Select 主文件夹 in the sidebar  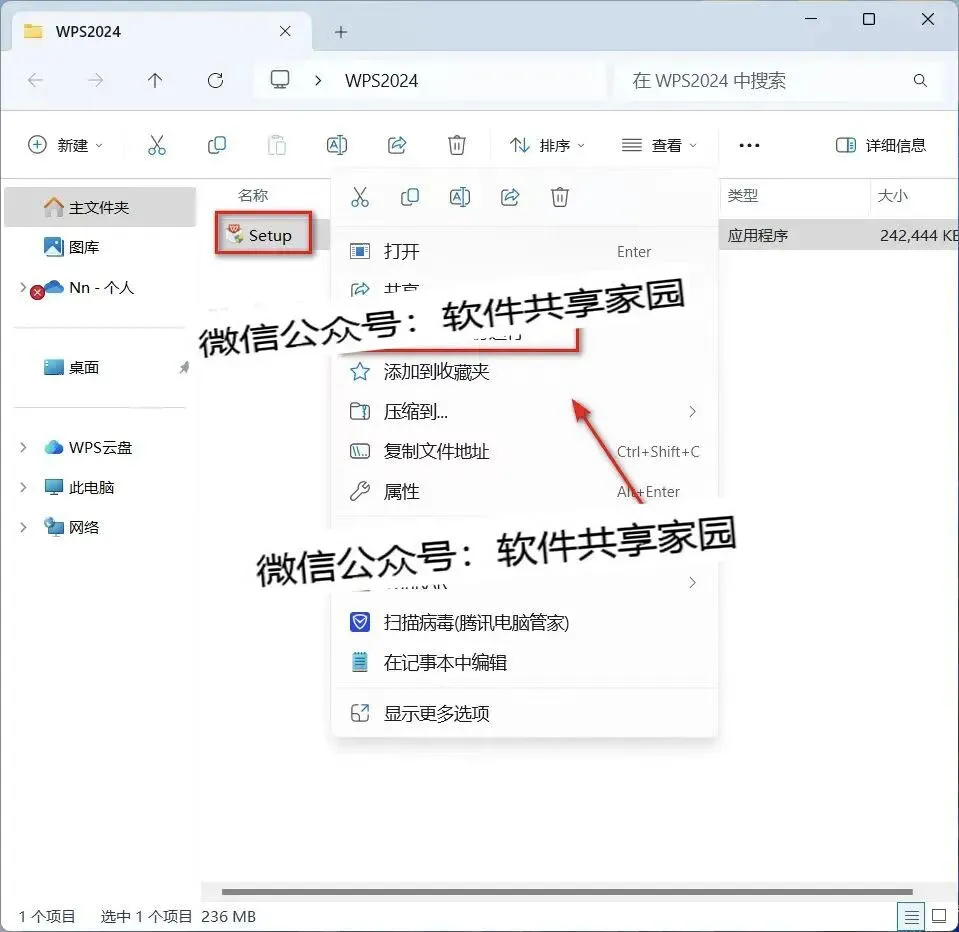[x=100, y=207]
